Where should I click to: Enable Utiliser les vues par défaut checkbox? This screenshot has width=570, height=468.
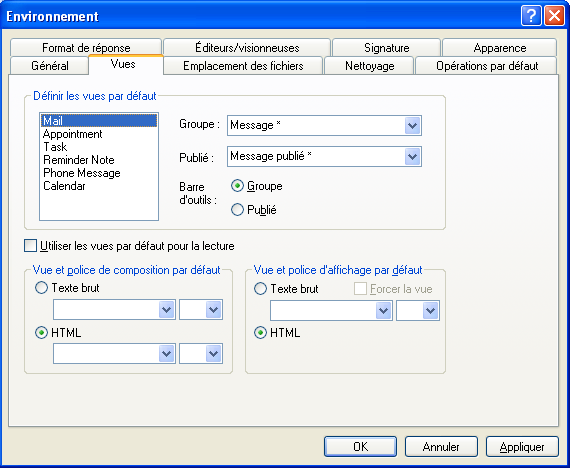pyautogui.click(x=31, y=246)
